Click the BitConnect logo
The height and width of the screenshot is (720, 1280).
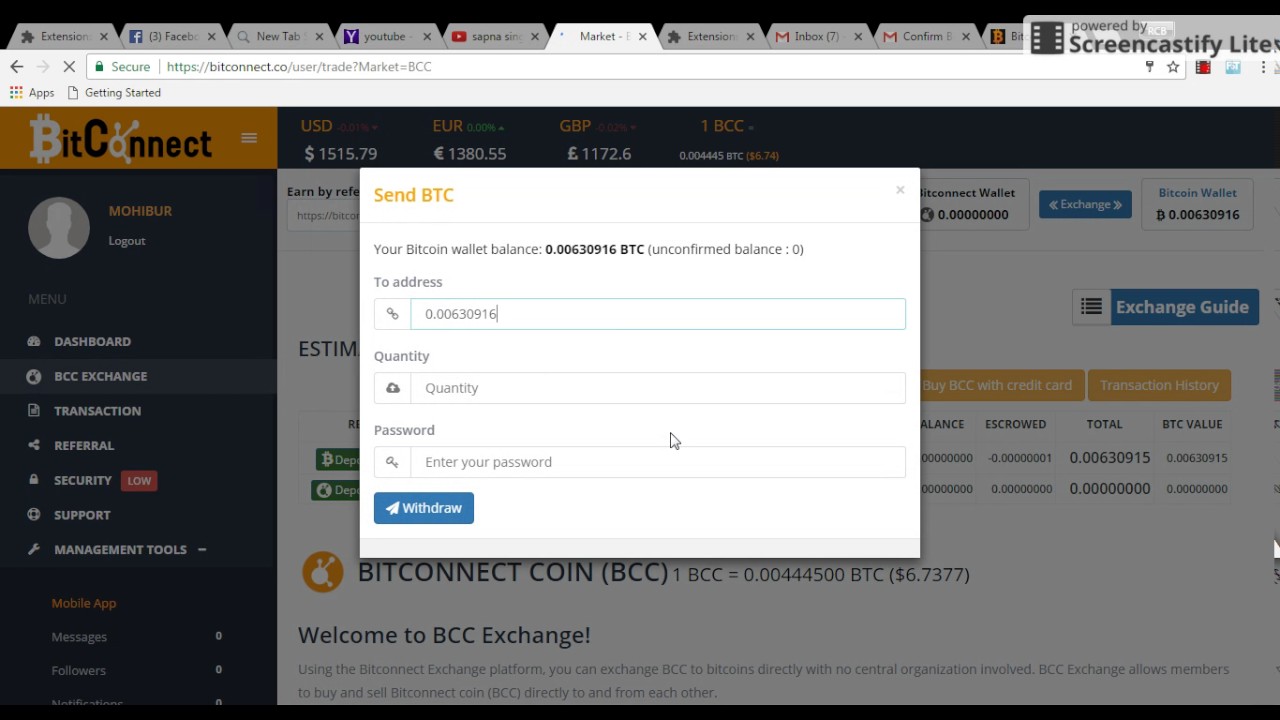click(121, 139)
